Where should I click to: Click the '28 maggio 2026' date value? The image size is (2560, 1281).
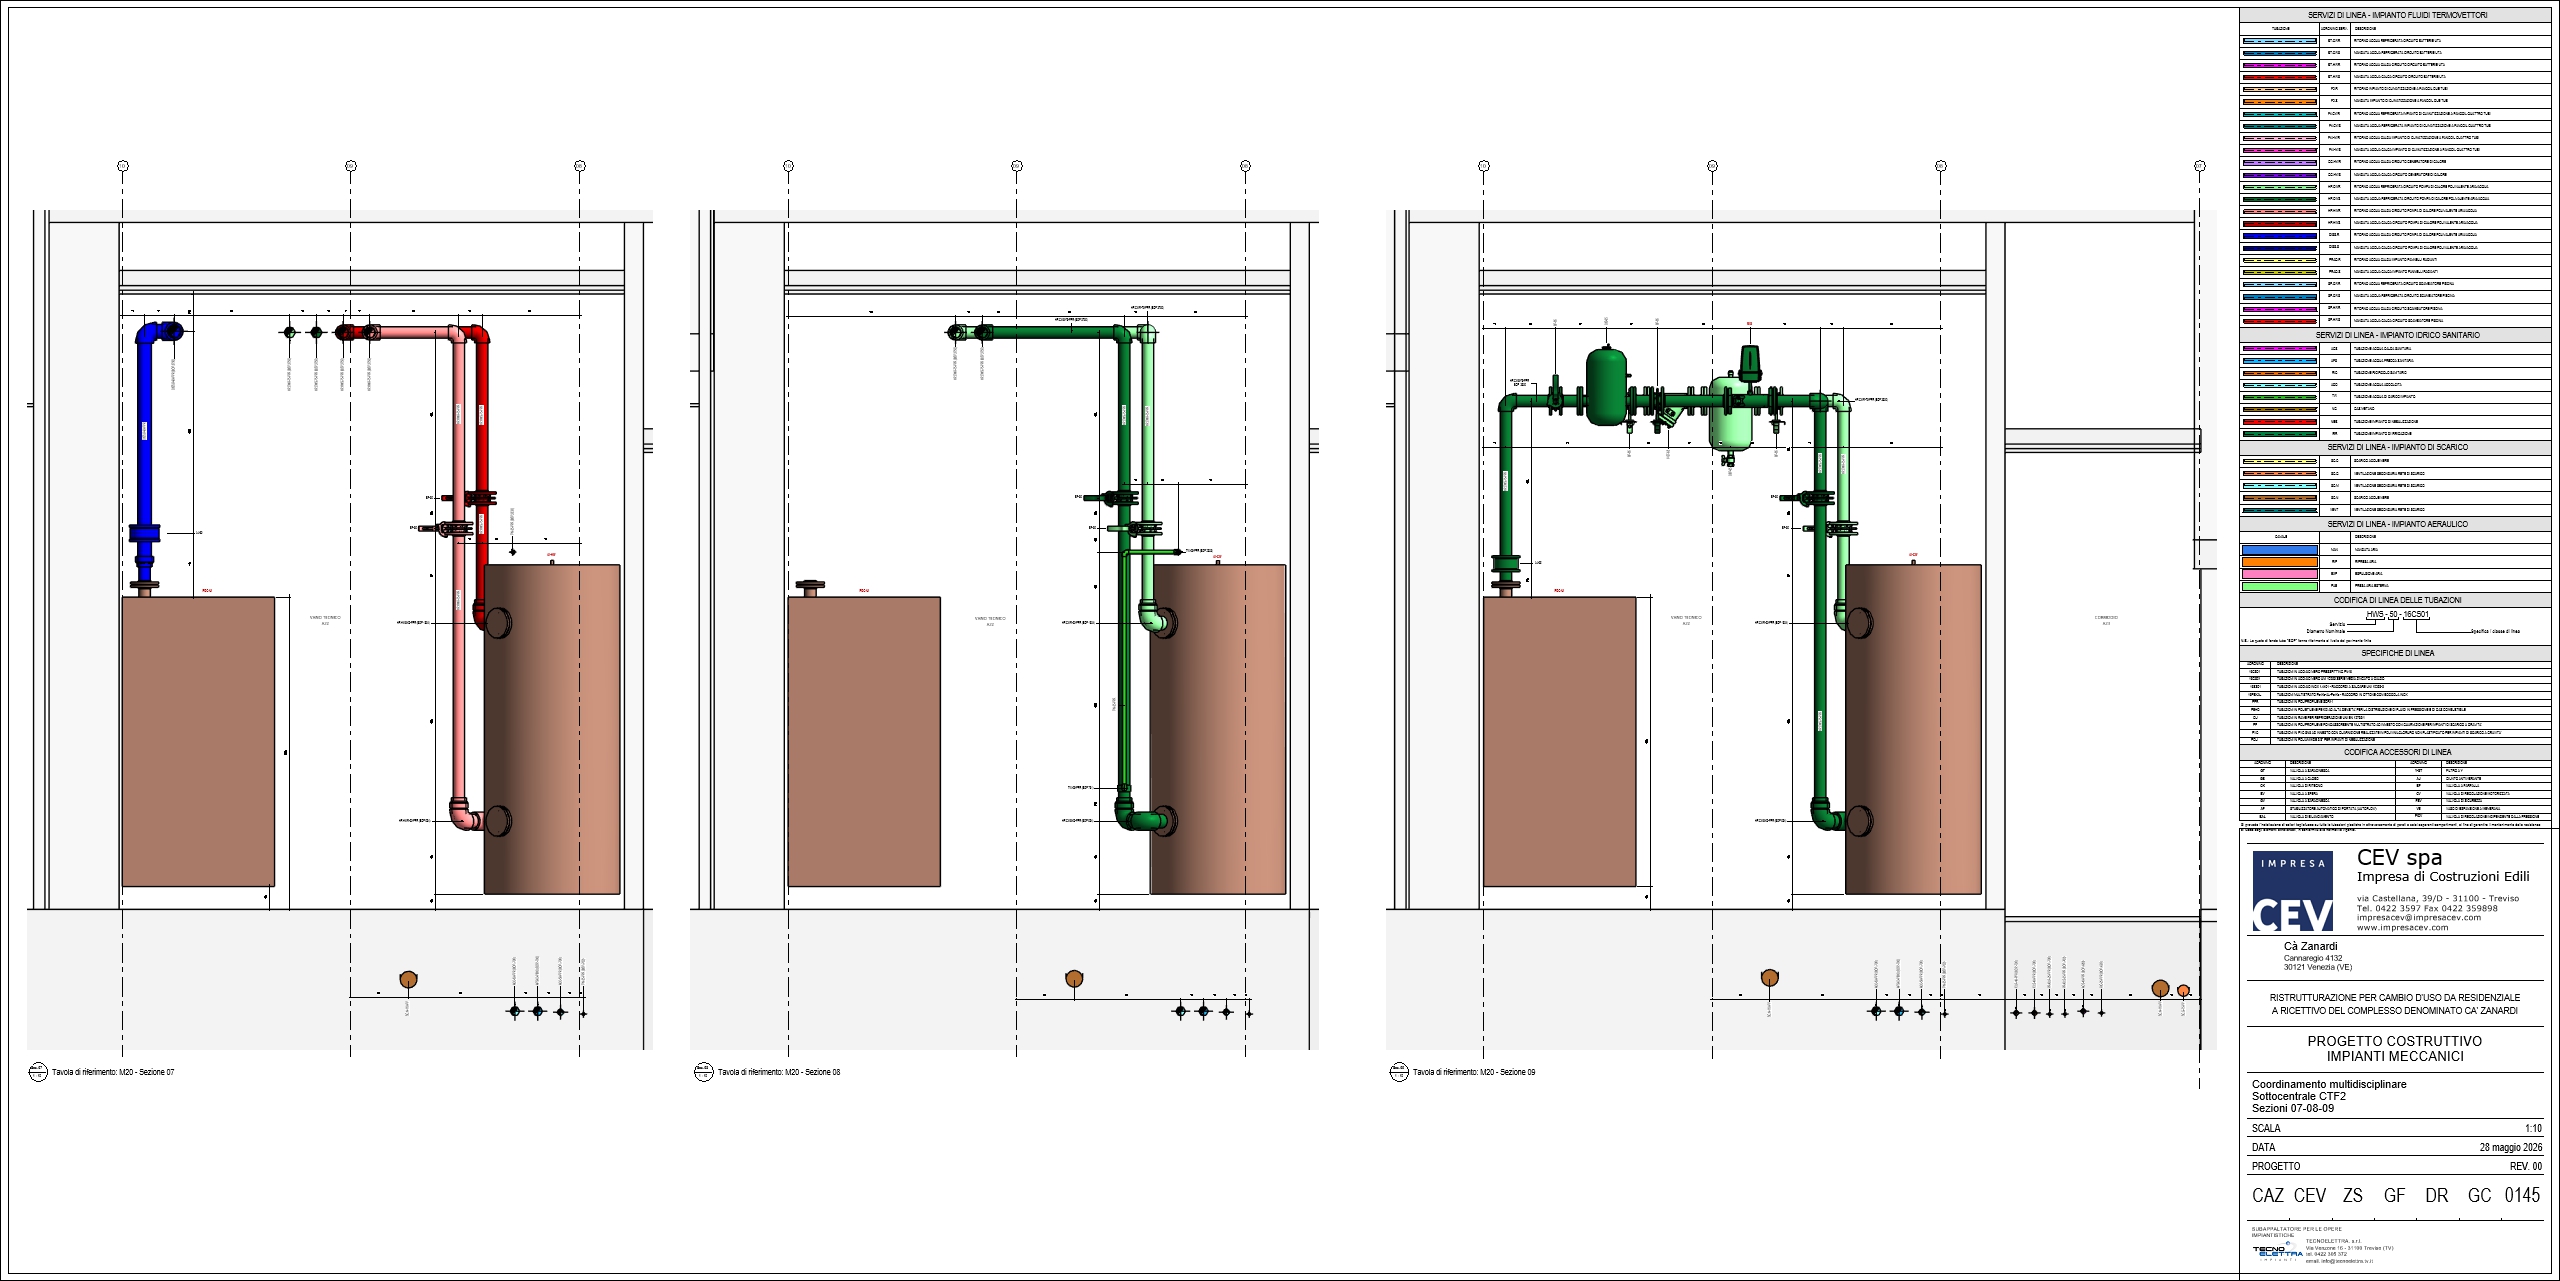click(2510, 1147)
